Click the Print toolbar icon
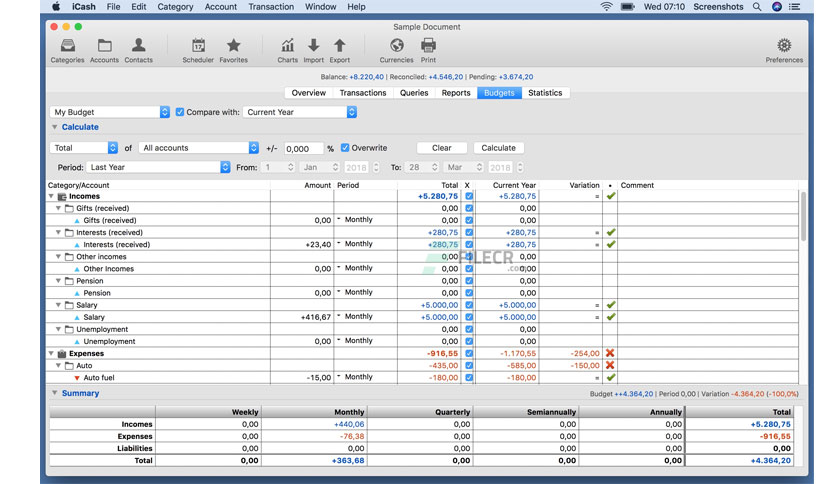This screenshot has height=484, width=836. pyautogui.click(x=428, y=45)
